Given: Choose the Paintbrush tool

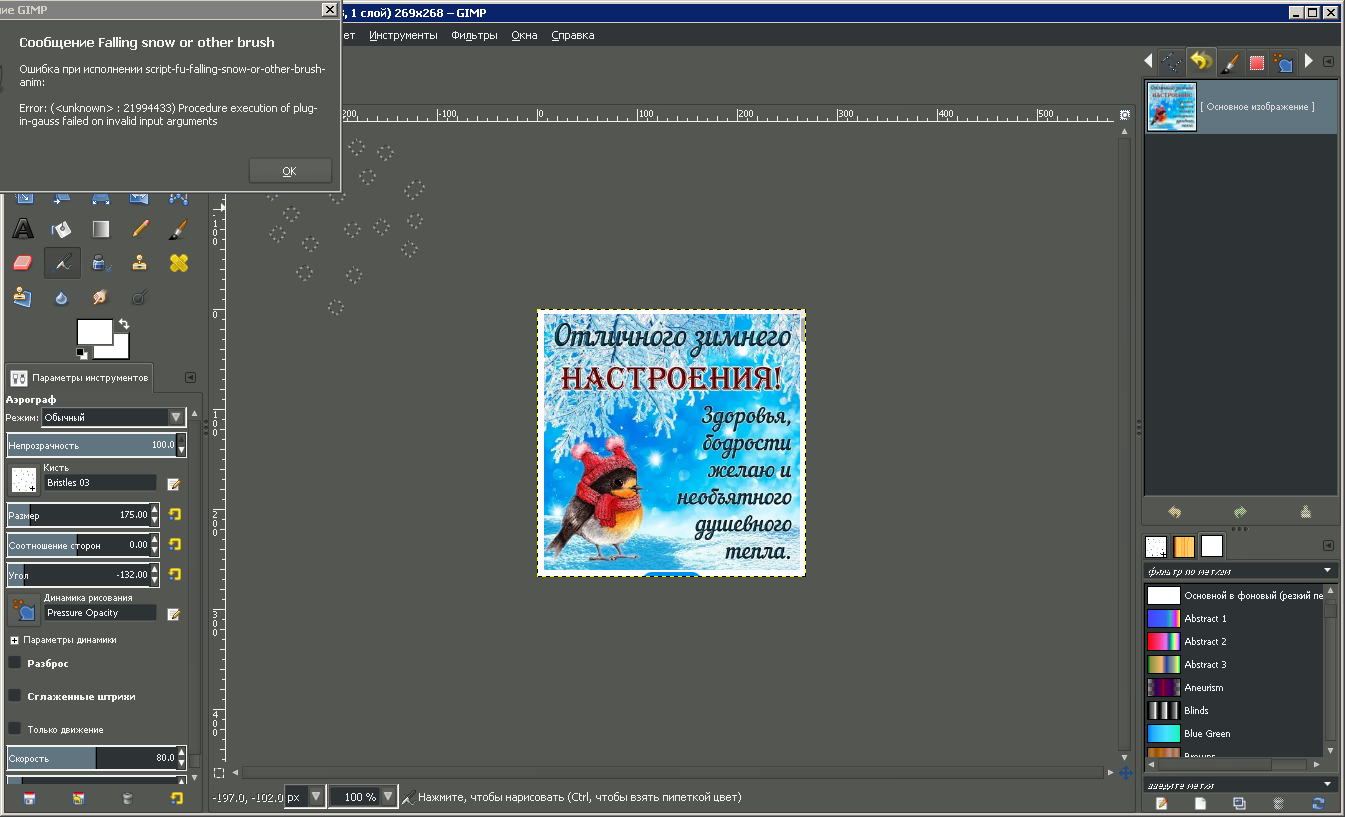Looking at the screenshot, I should click(178, 230).
